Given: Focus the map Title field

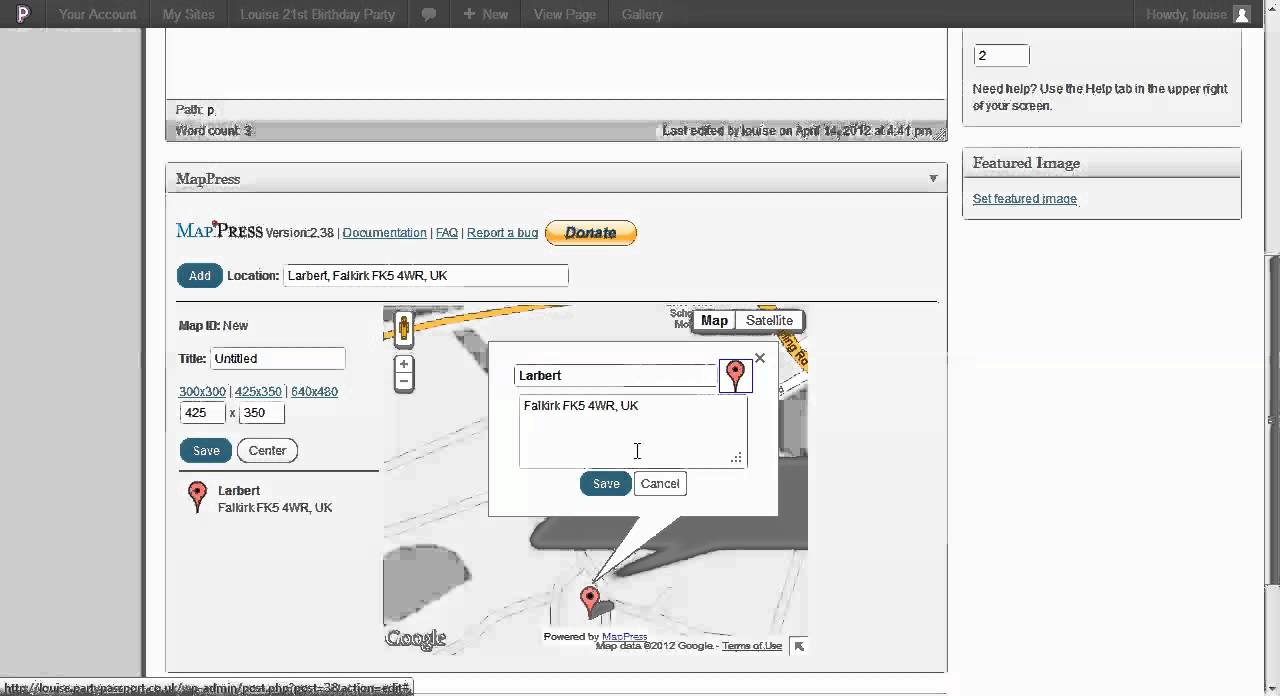Looking at the screenshot, I should (278, 359).
